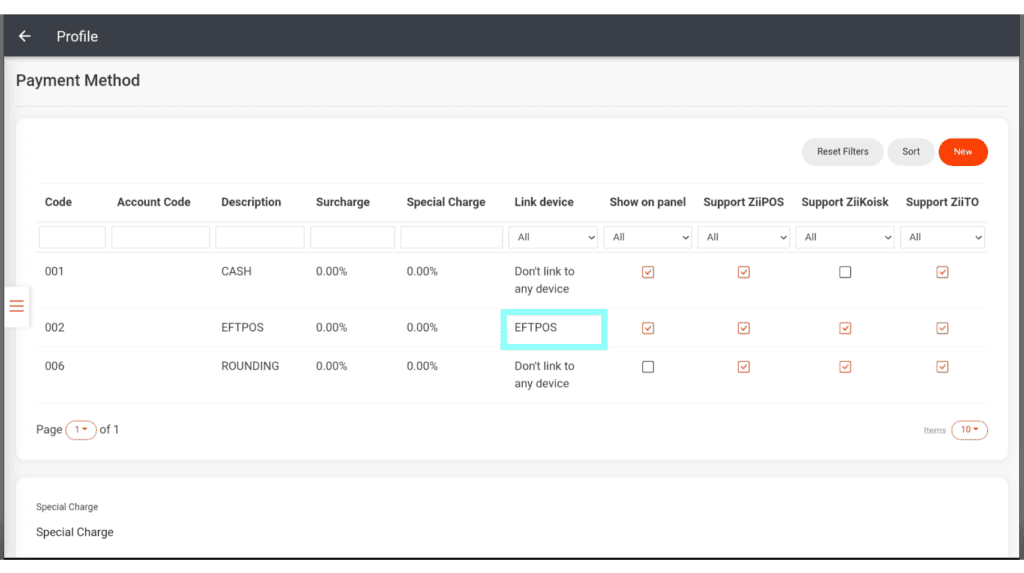Click the Surcharge column header
This screenshot has width=1024, height=573.
click(342, 202)
